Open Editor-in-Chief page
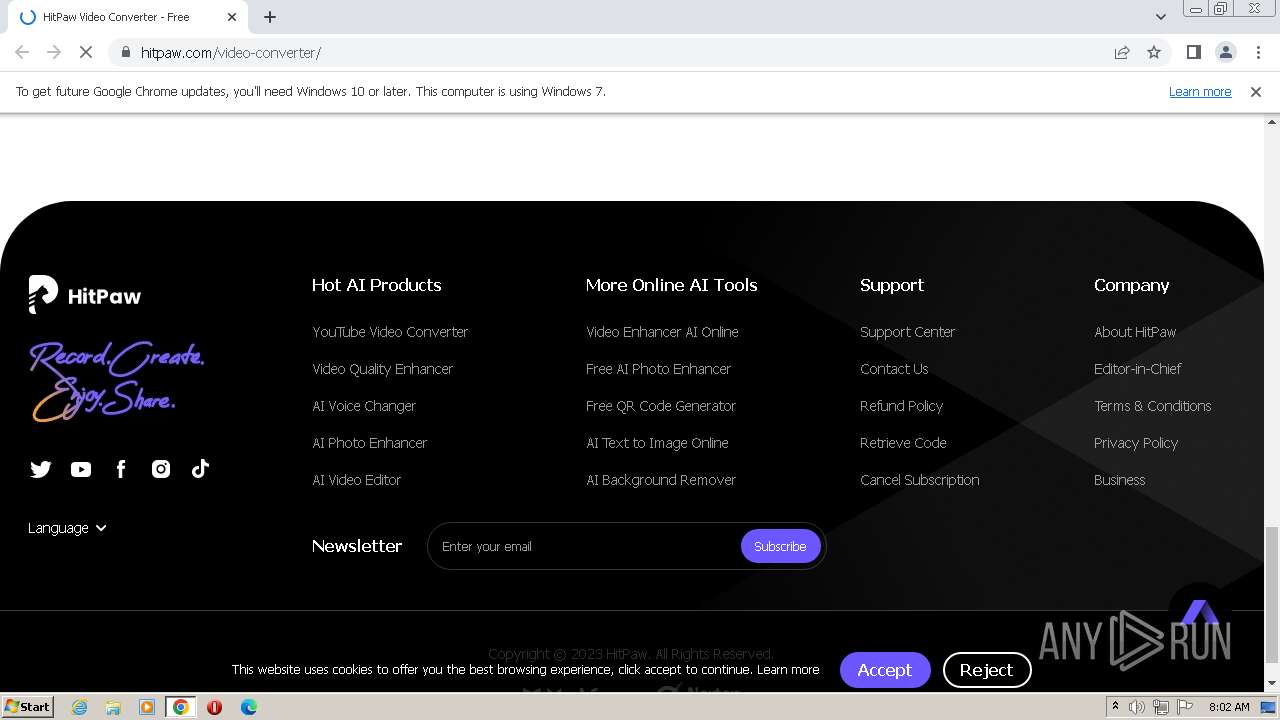The image size is (1280, 720). pos(1138,369)
